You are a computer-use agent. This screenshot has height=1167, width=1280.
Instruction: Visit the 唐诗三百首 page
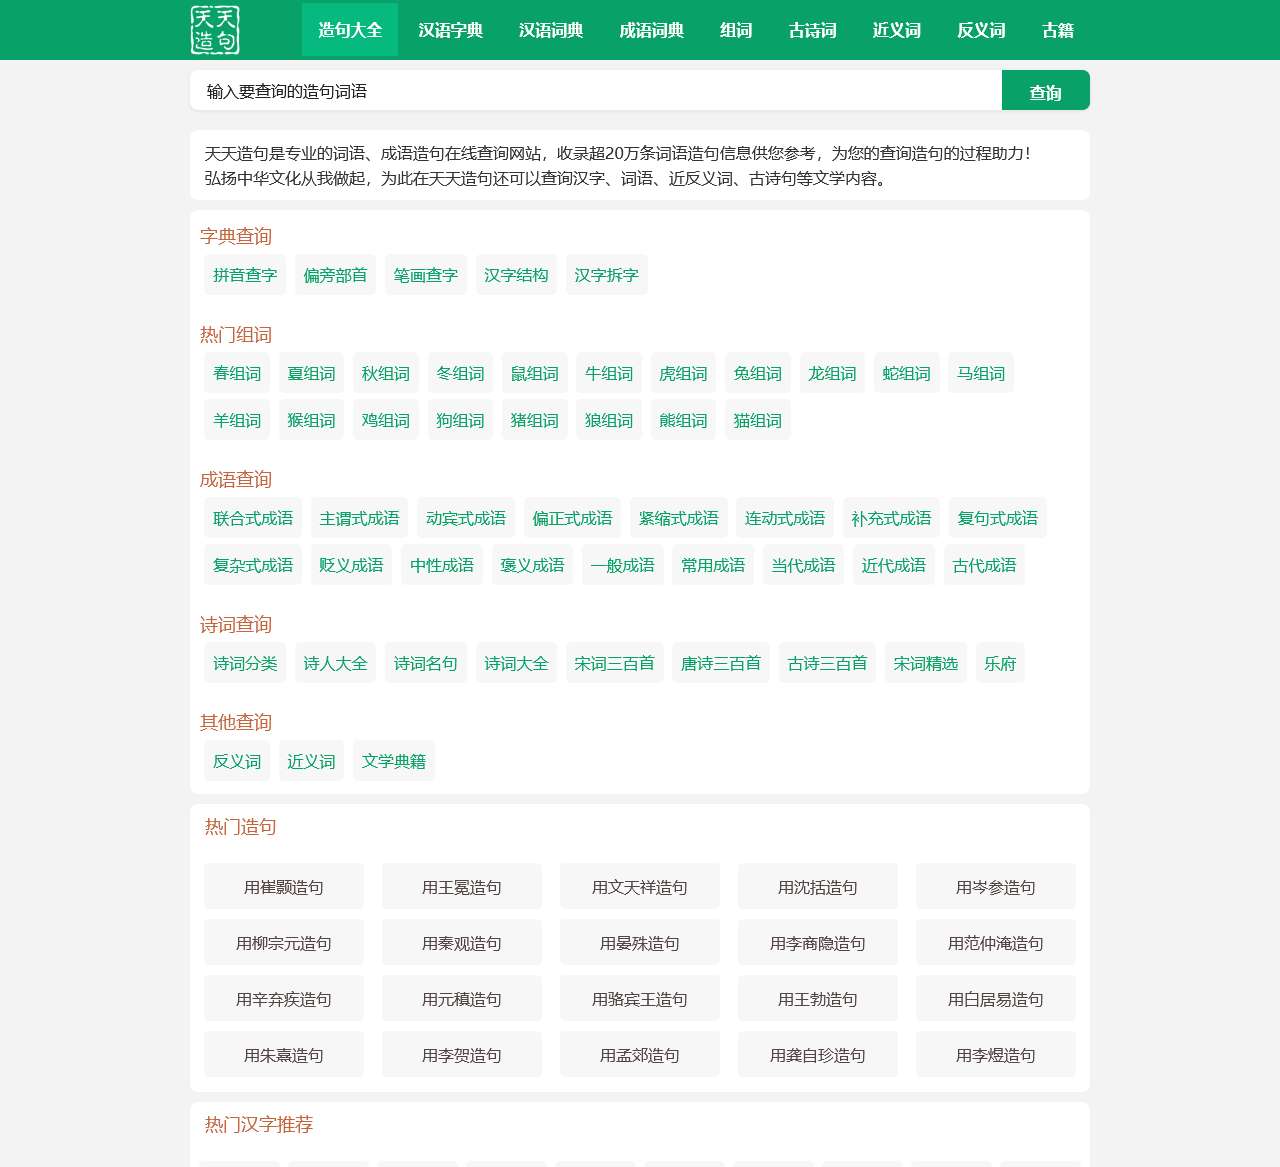click(x=720, y=664)
